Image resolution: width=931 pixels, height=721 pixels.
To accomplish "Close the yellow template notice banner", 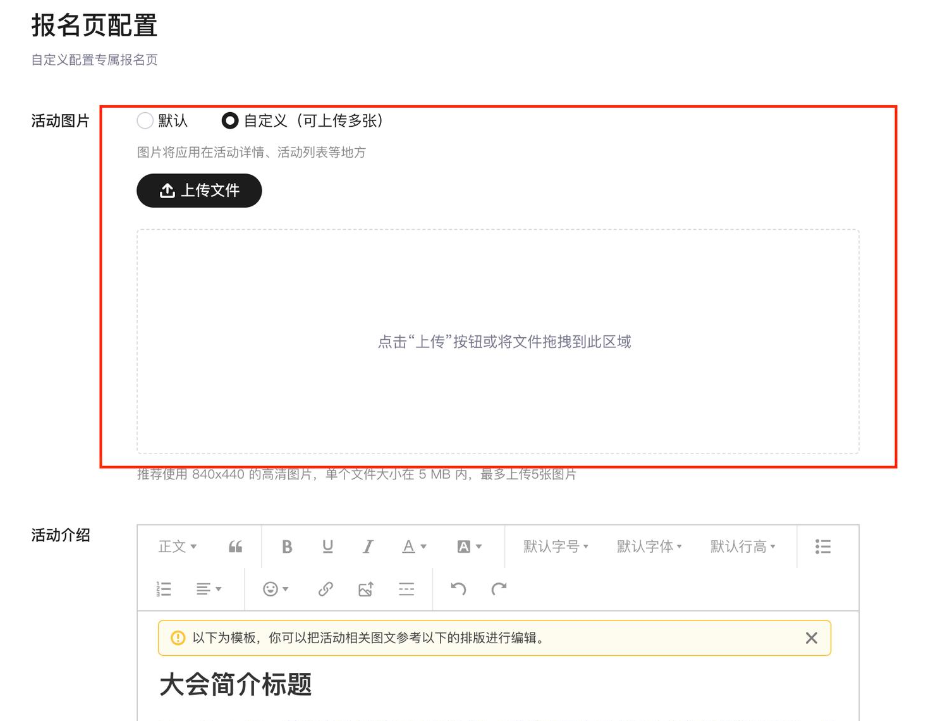I will pos(811,638).
